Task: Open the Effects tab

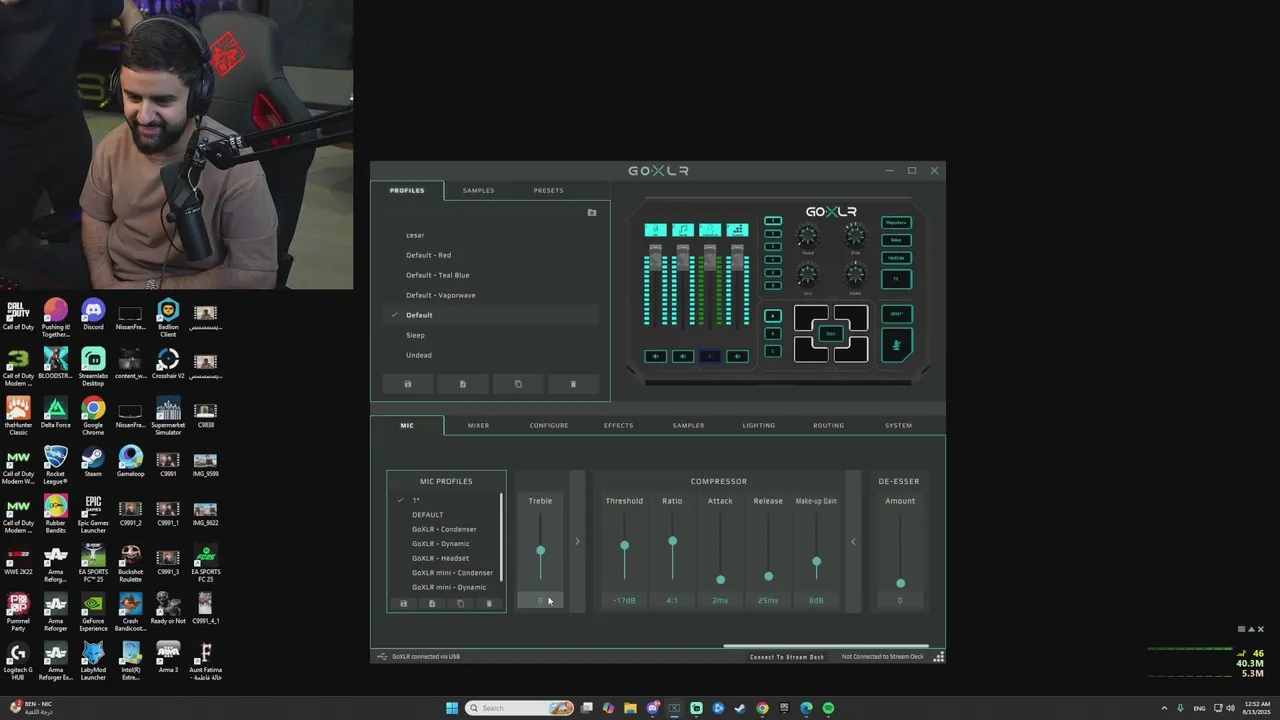Action: pos(618,426)
